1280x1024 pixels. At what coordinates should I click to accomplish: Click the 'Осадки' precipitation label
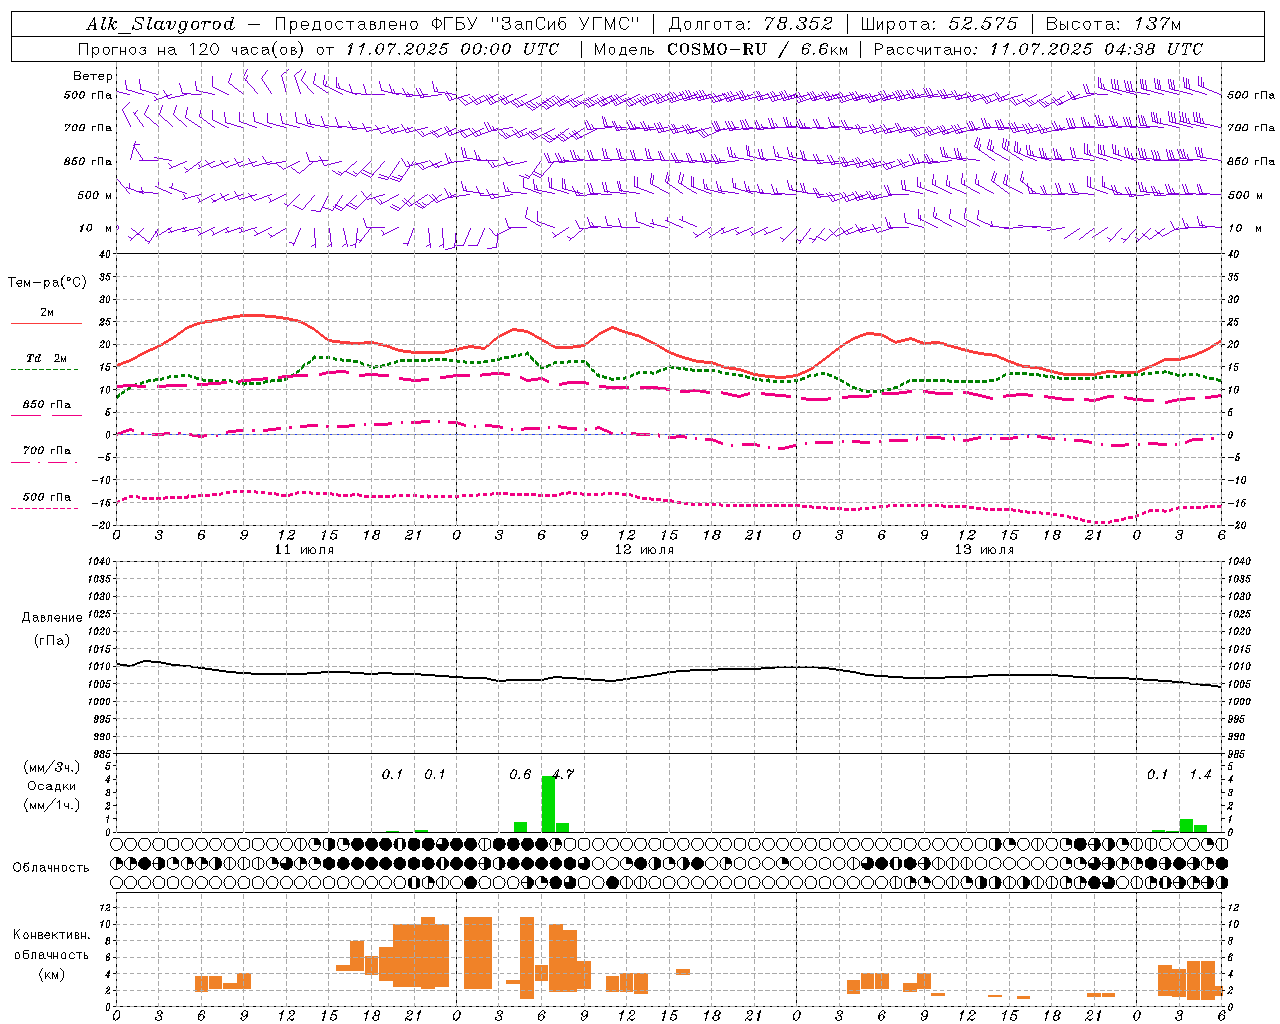[51, 786]
